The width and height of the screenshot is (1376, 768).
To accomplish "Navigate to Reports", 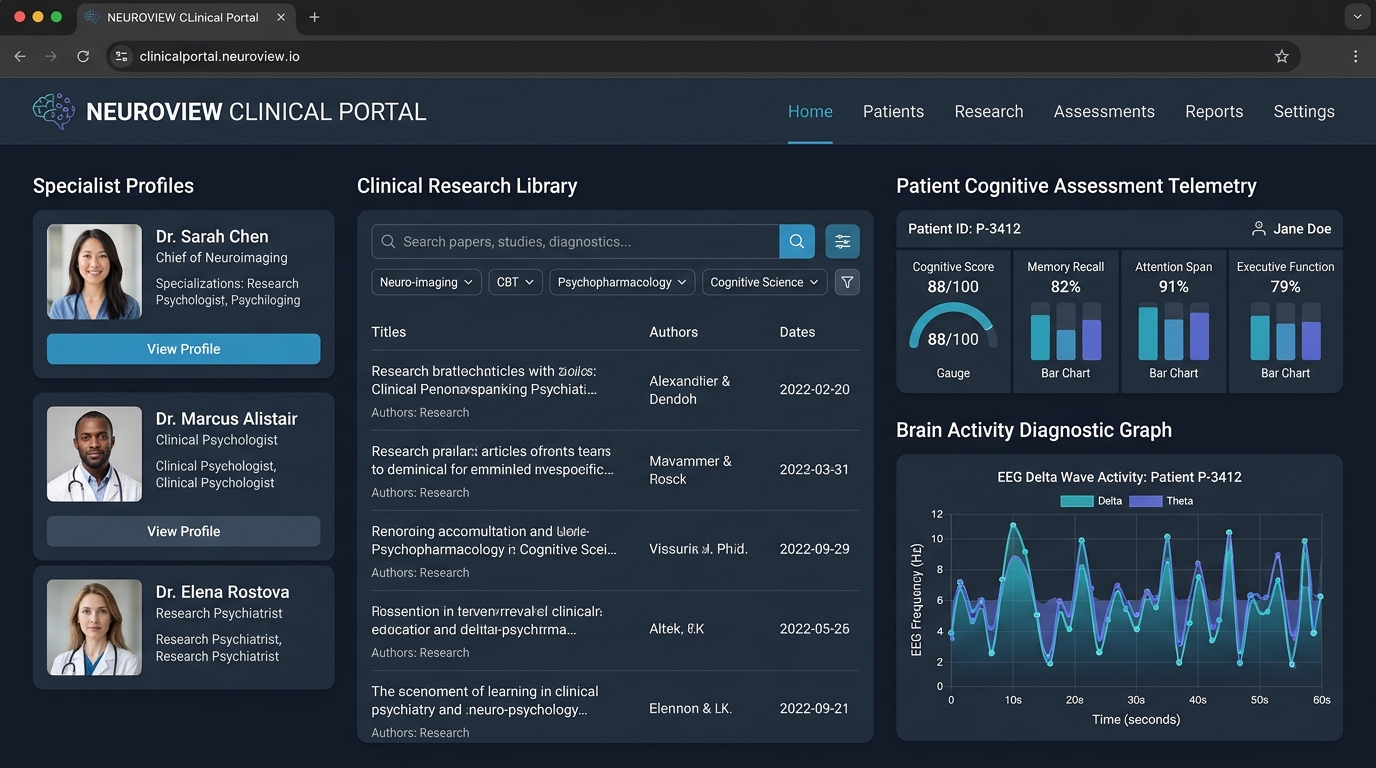I will [x=1214, y=112].
